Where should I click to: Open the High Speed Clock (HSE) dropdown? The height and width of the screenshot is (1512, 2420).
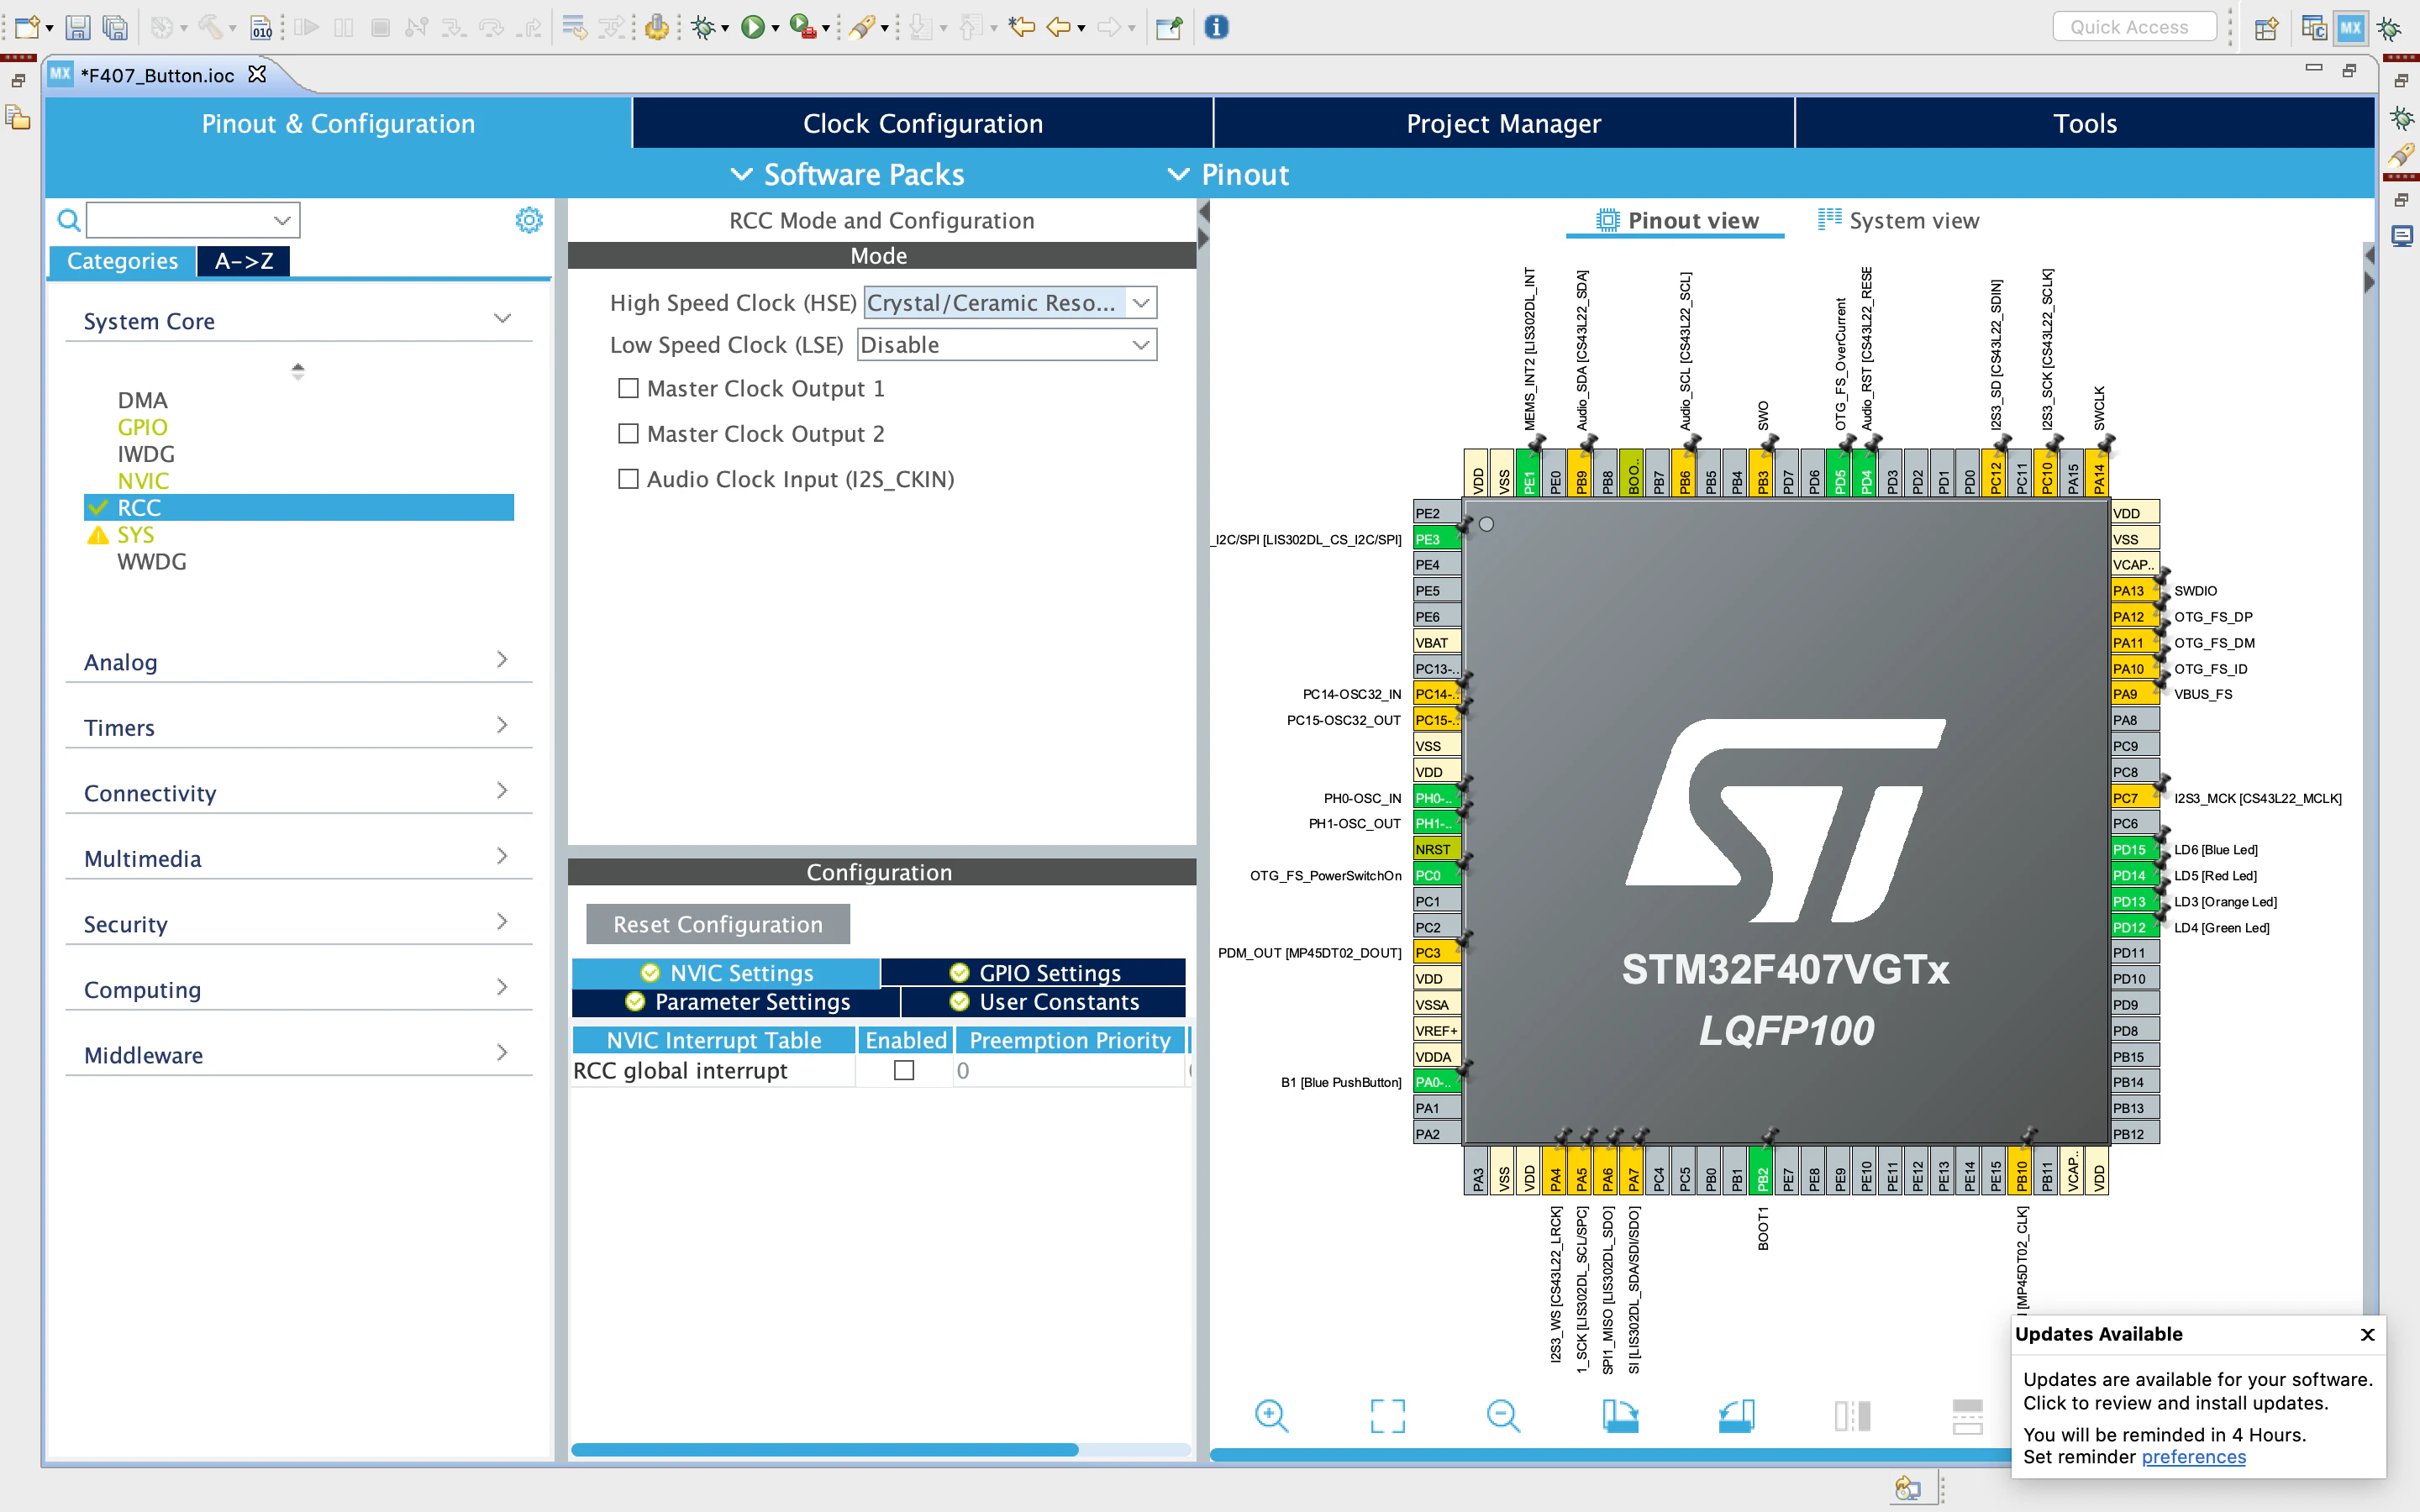[1010, 303]
